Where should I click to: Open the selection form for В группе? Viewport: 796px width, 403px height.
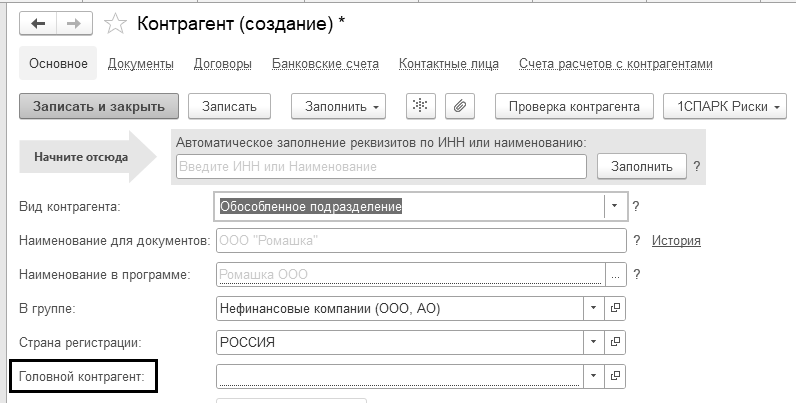click(x=616, y=309)
